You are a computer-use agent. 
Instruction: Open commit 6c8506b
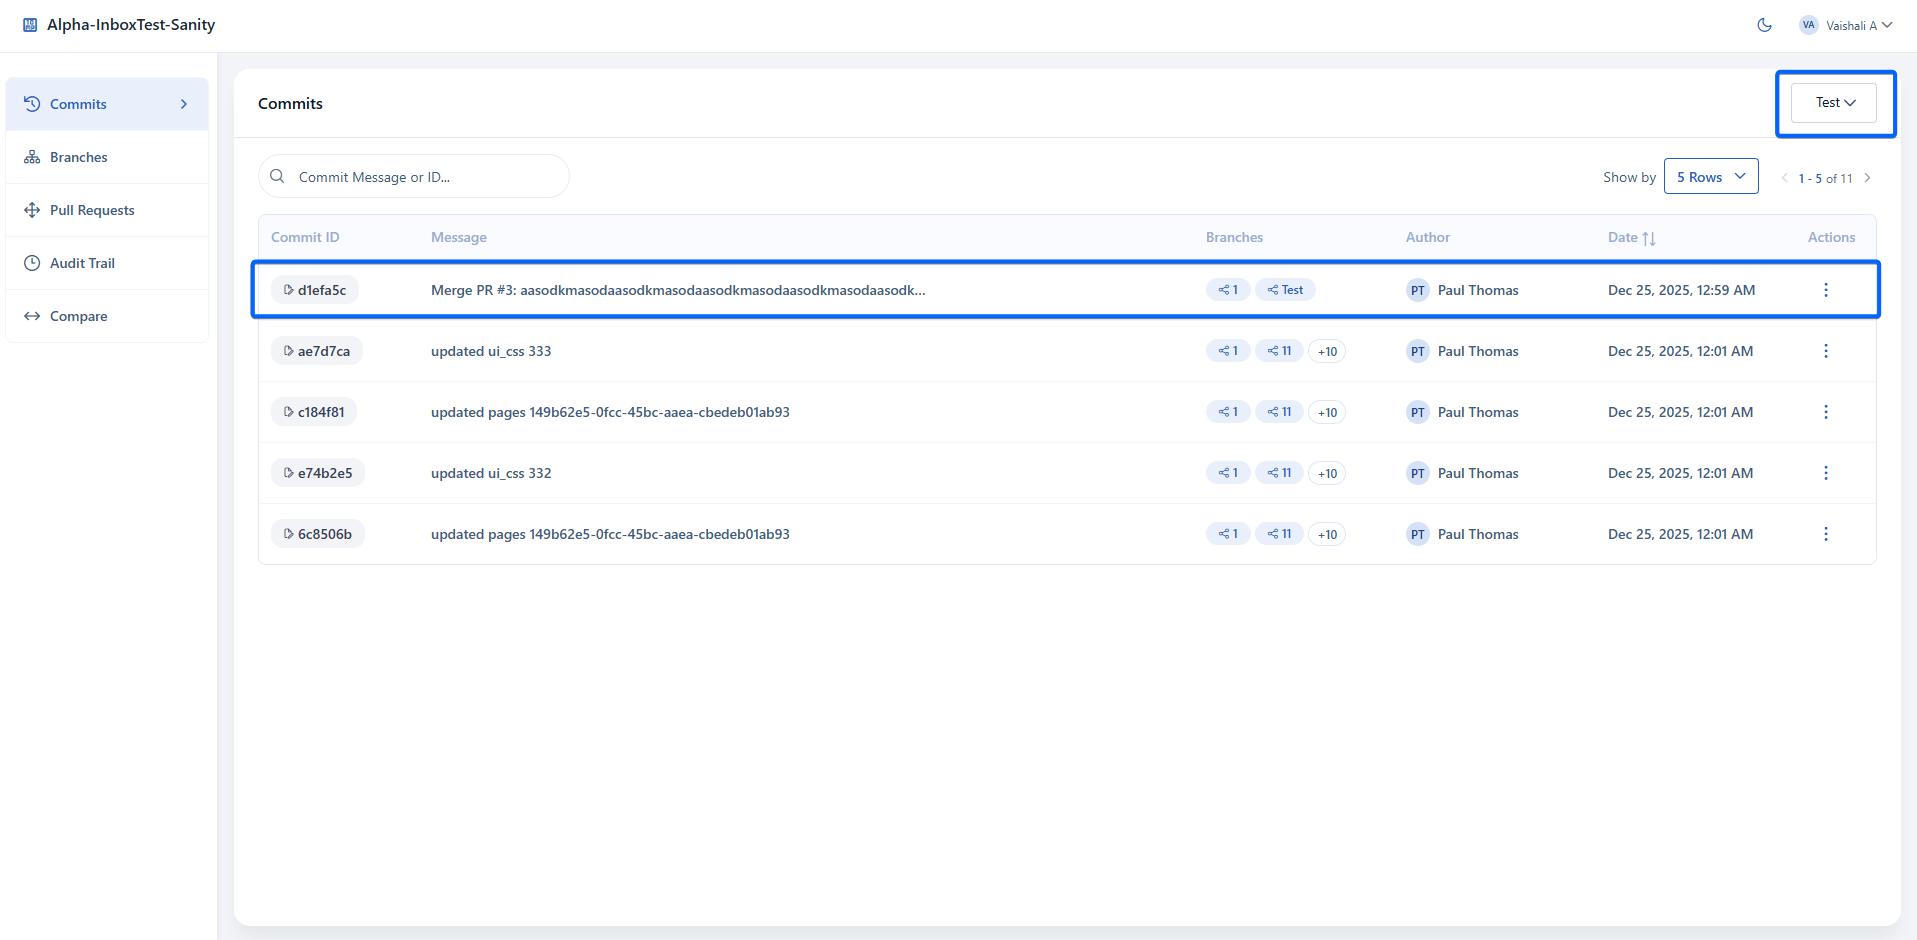[318, 534]
